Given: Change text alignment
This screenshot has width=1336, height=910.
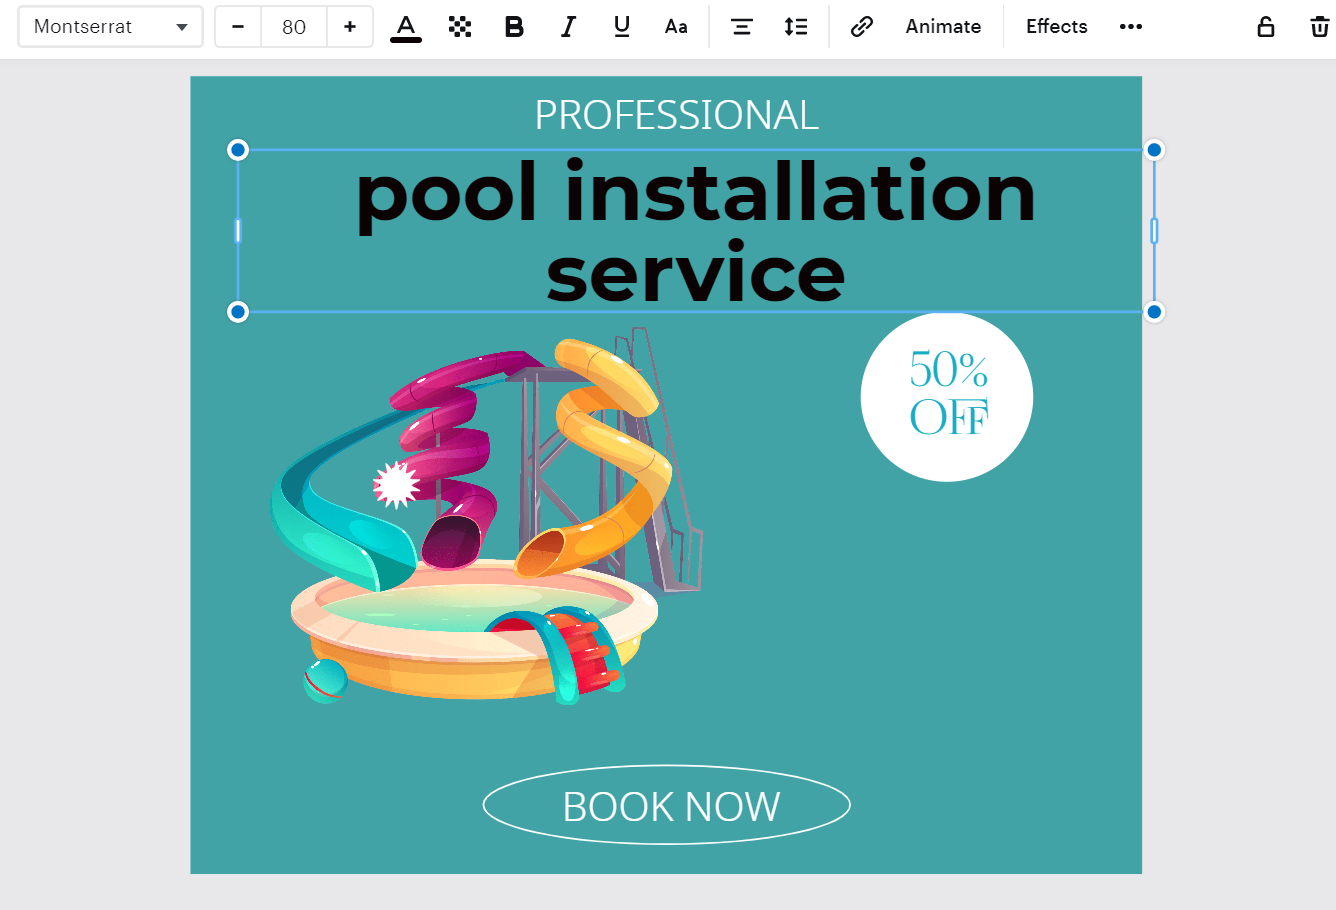Looking at the screenshot, I should [742, 27].
